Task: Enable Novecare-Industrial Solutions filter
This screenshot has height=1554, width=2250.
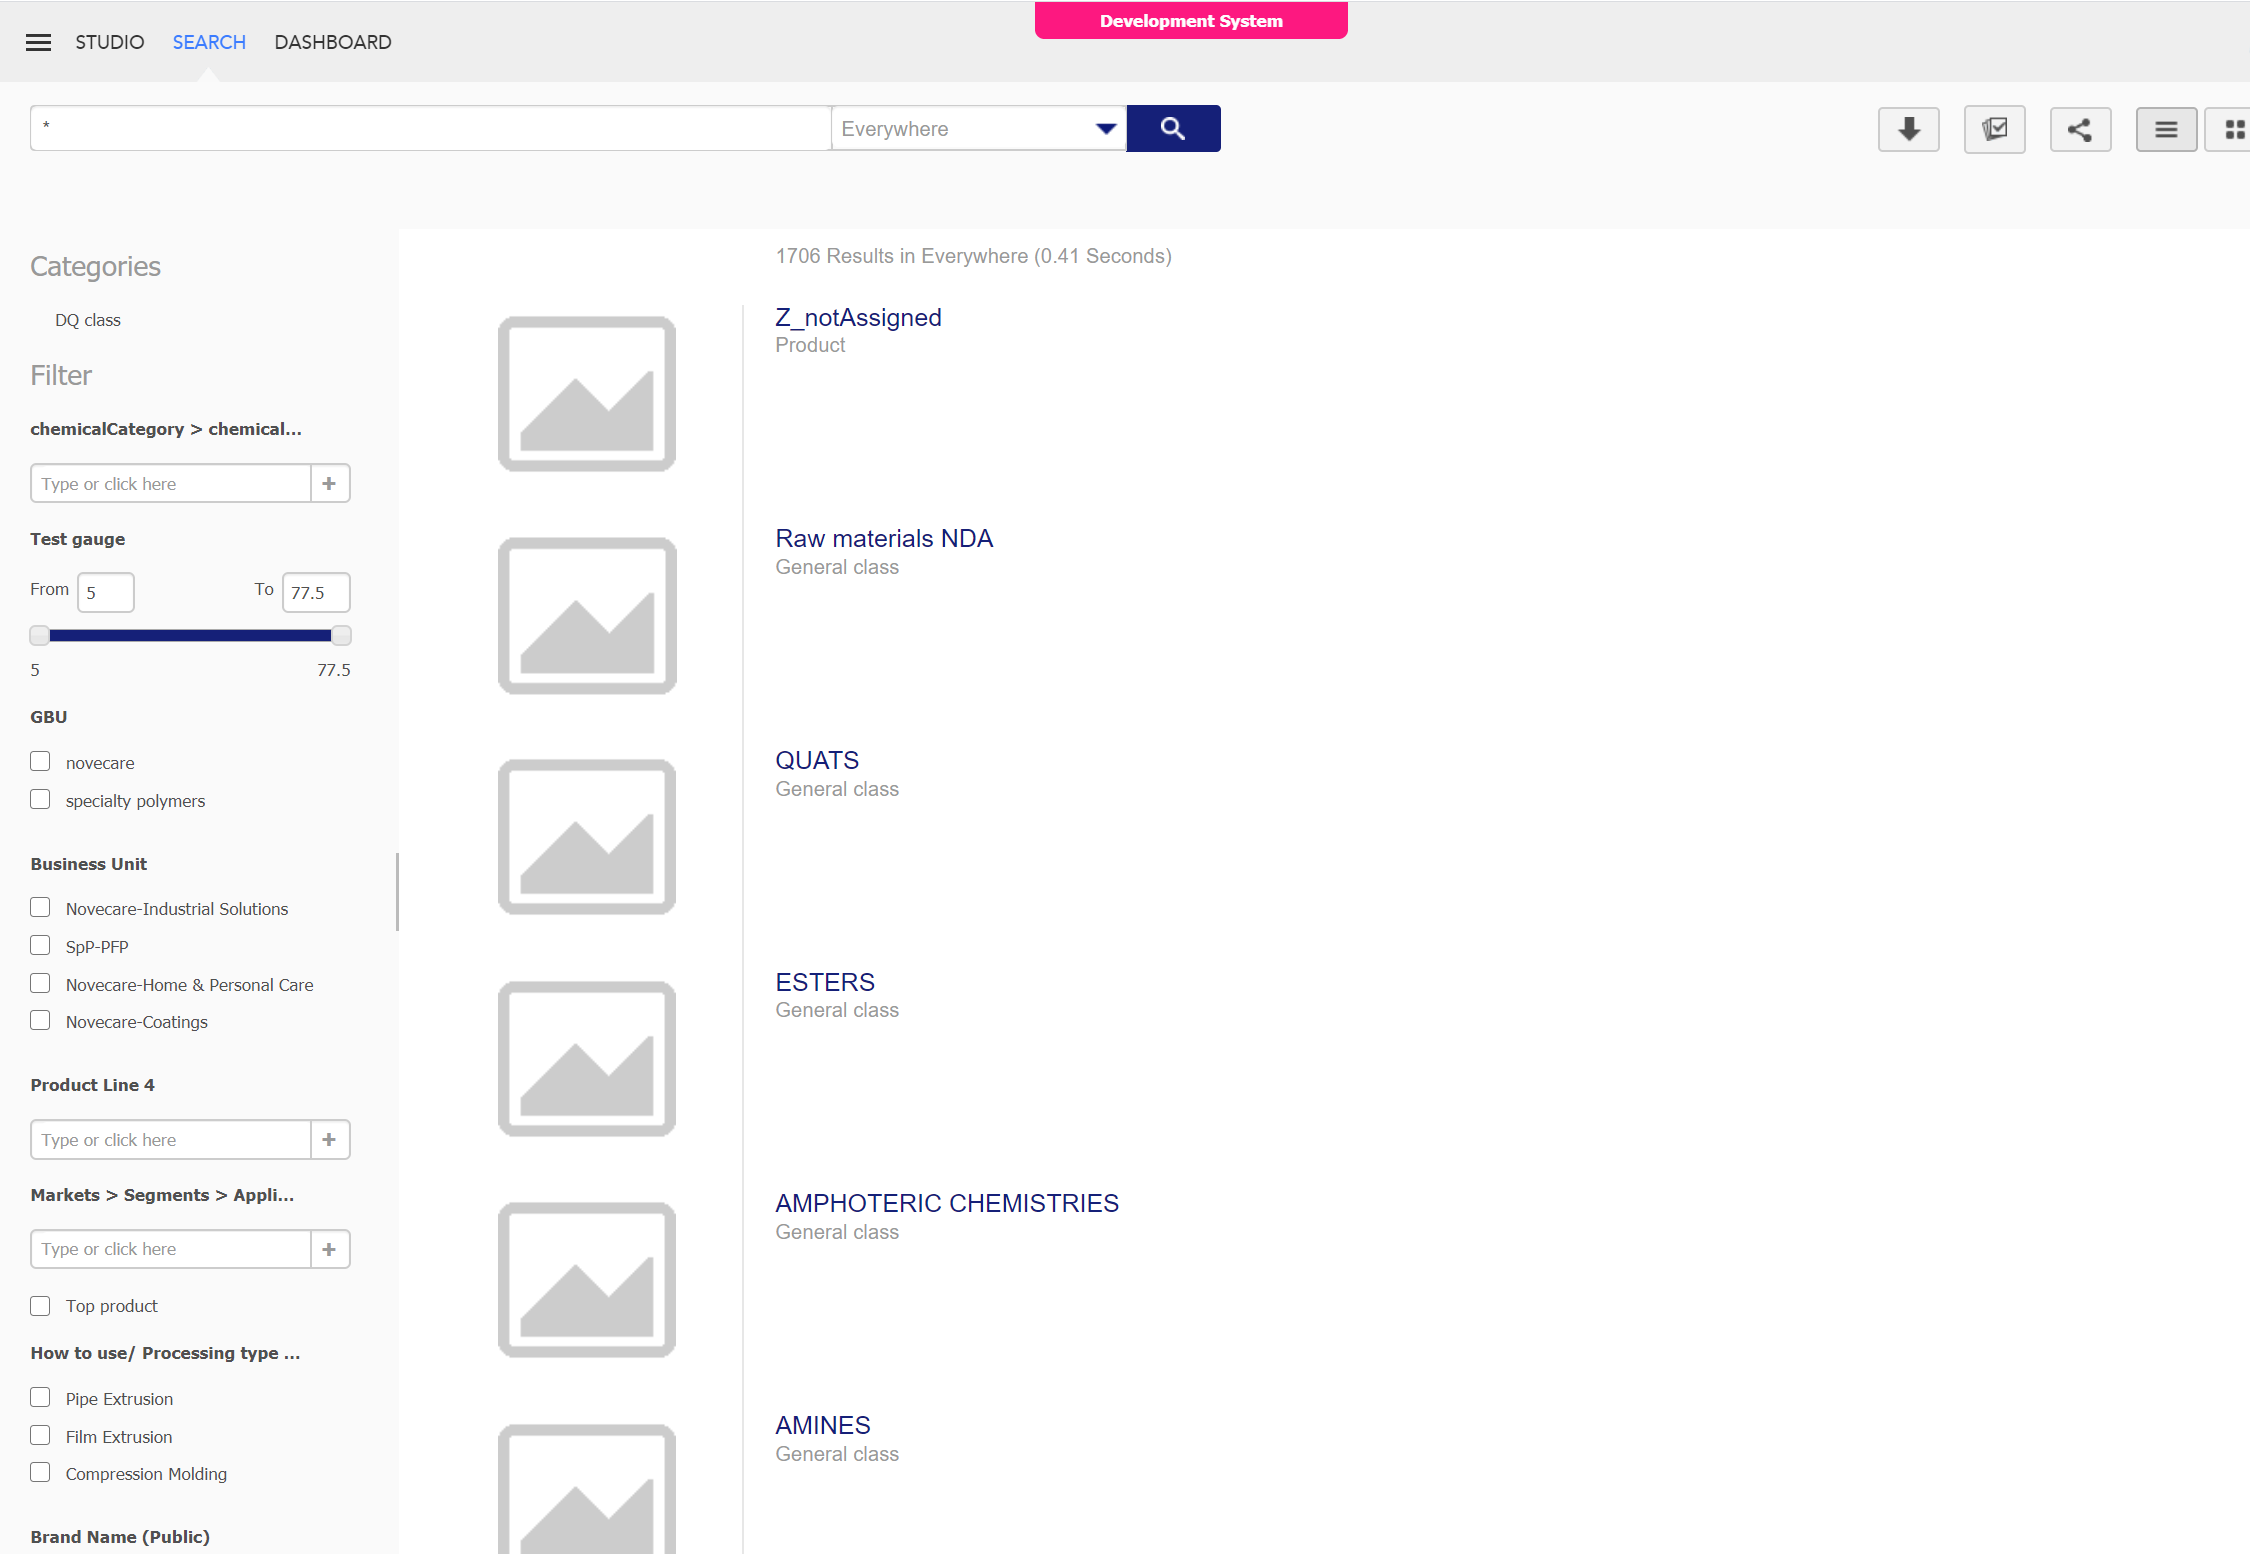Action: pyautogui.click(x=40, y=907)
